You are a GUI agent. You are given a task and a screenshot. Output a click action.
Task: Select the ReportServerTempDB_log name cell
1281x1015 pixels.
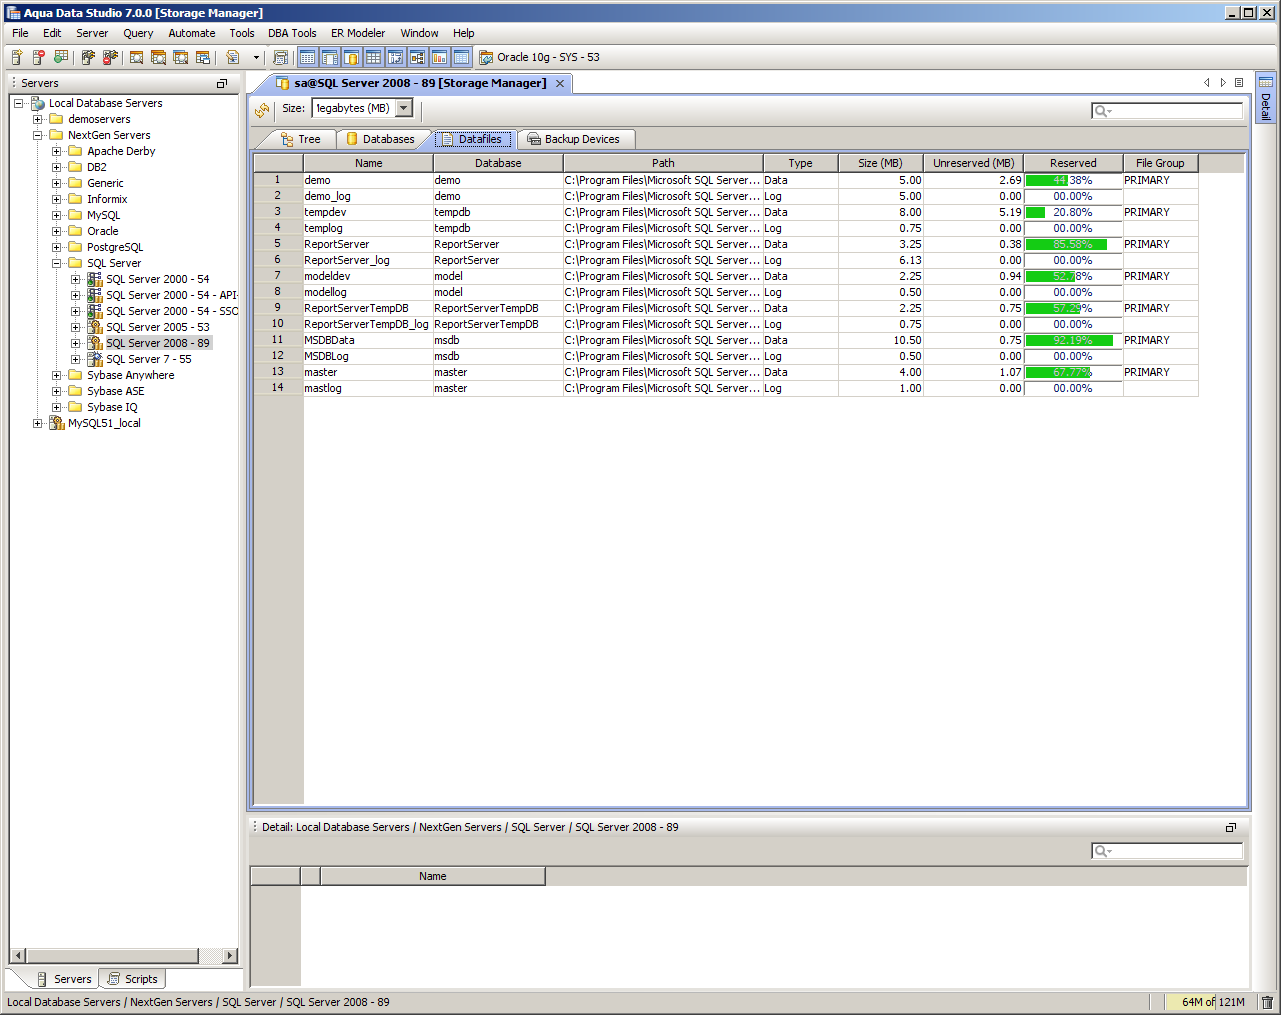(x=368, y=324)
